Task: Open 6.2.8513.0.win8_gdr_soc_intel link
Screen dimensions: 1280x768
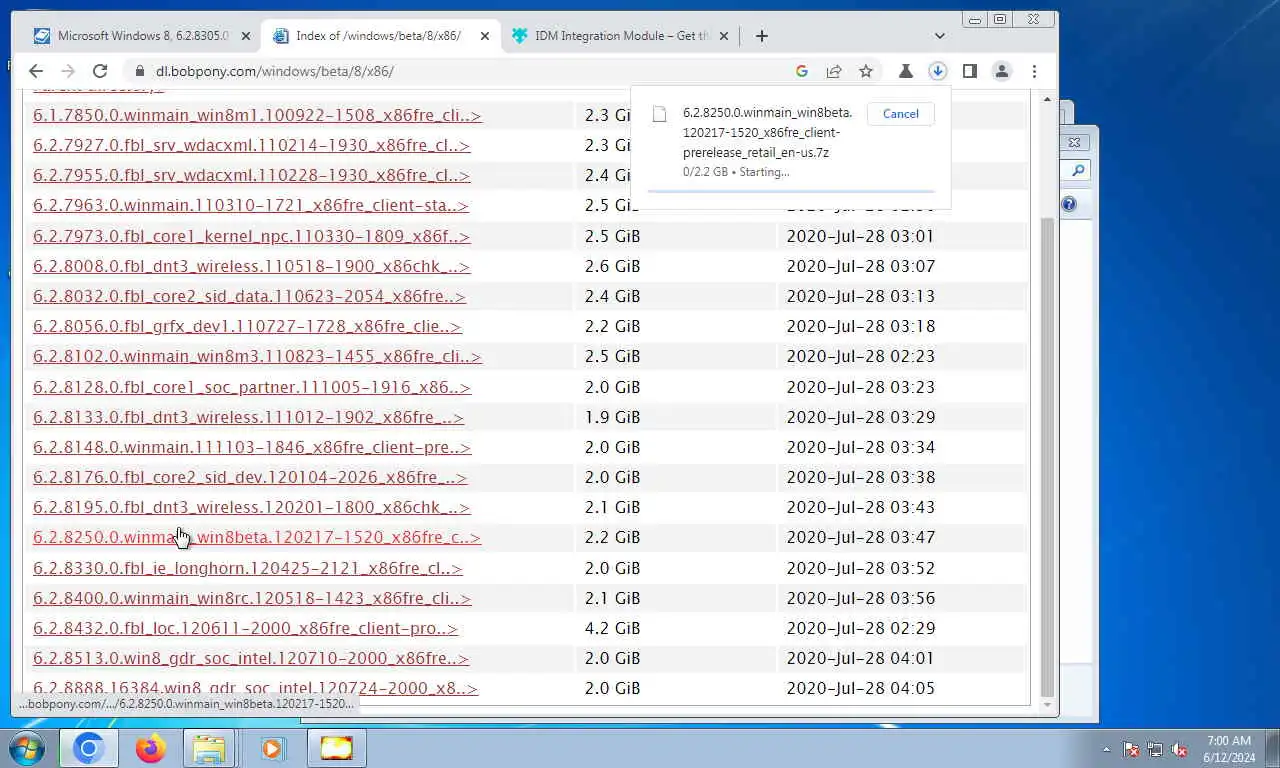Action: coord(251,658)
